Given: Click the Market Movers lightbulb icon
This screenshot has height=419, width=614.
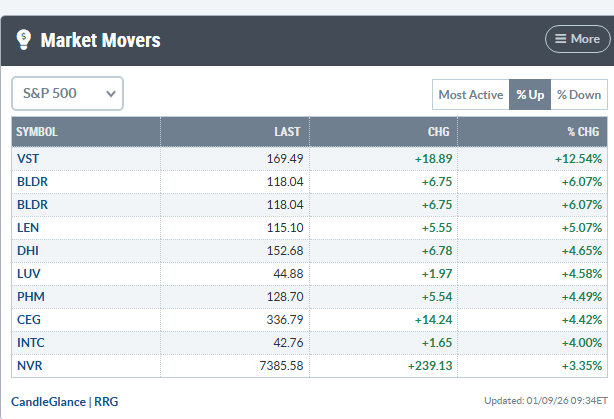Looking at the screenshot, I should (24, 40).
